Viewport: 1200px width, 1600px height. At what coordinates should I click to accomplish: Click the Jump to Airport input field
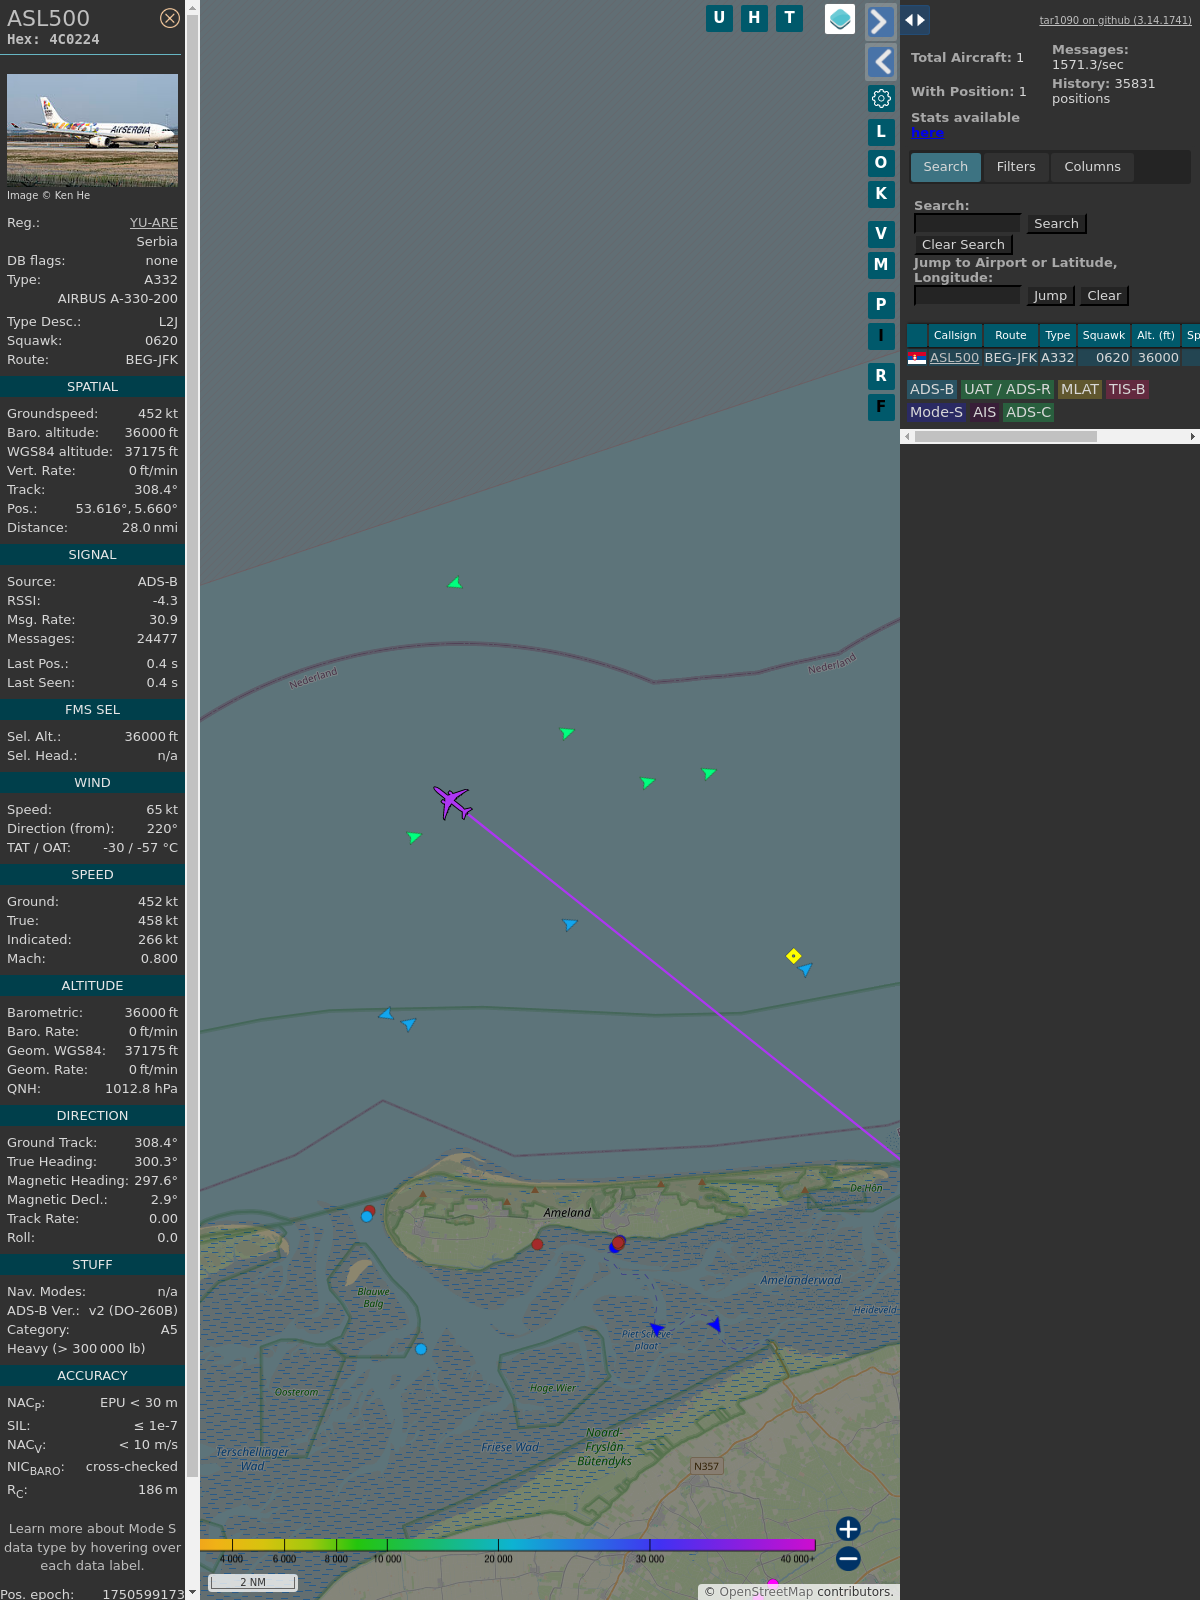point(967,296)
